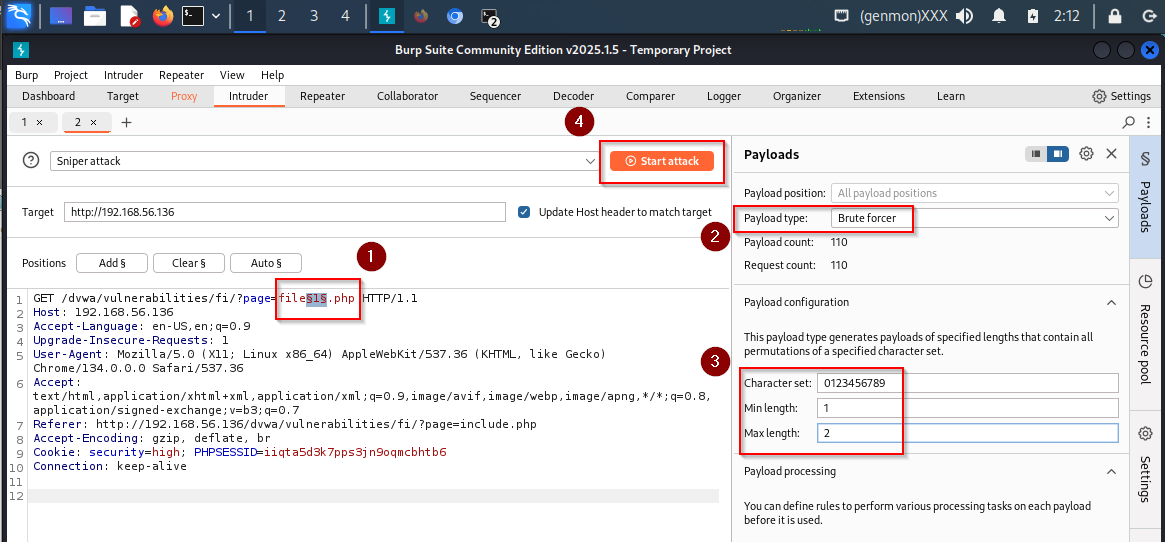Switch to the Dashboard tab

coord(48,96)
